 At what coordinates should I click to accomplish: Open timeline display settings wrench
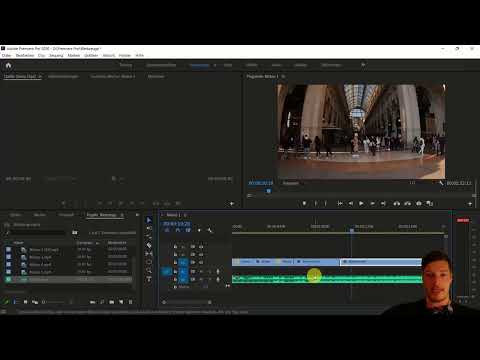point(210,230)
